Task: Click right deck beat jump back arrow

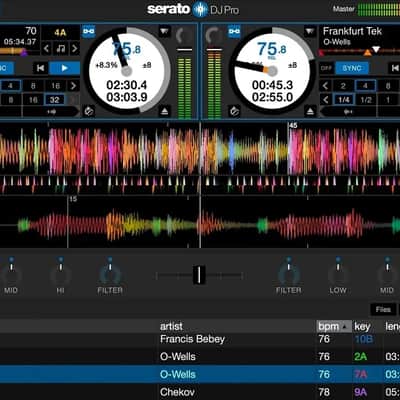Action: pyautogui.click(x=348, y=112)
